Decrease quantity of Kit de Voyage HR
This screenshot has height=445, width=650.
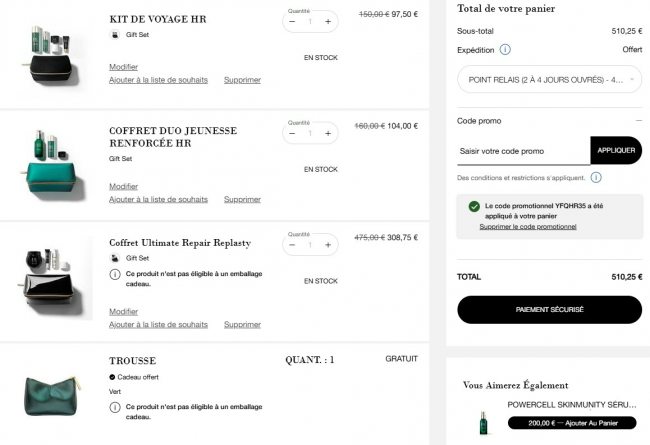coord(292,22)
